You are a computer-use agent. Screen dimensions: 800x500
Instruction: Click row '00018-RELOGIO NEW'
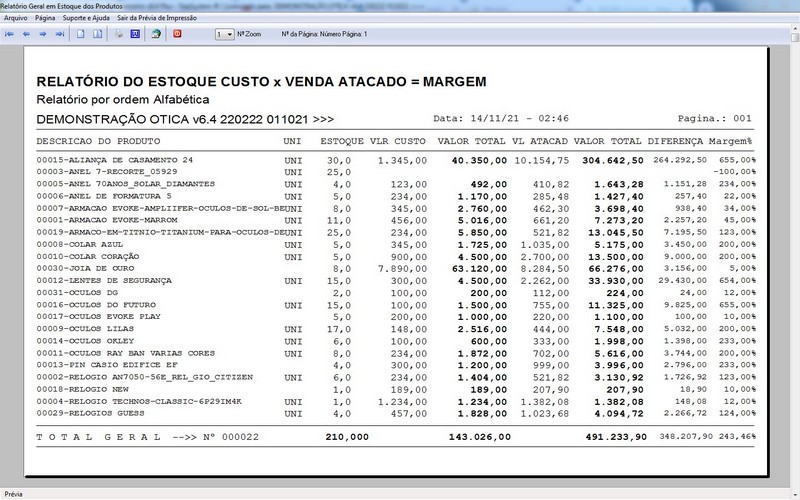395,390
